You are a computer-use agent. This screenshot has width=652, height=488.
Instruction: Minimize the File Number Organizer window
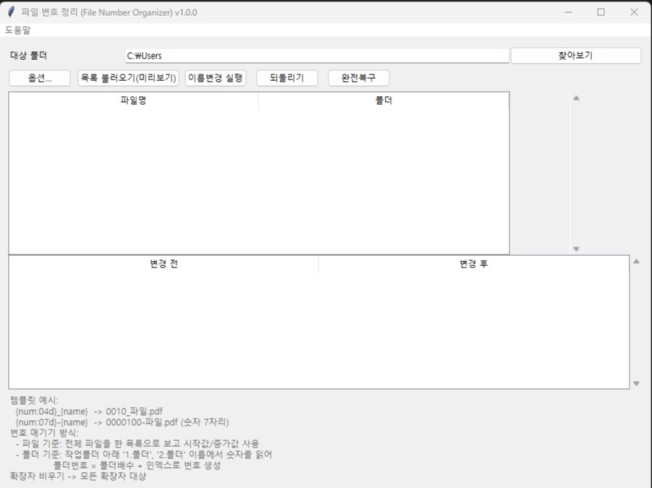(x=568, y=12)
